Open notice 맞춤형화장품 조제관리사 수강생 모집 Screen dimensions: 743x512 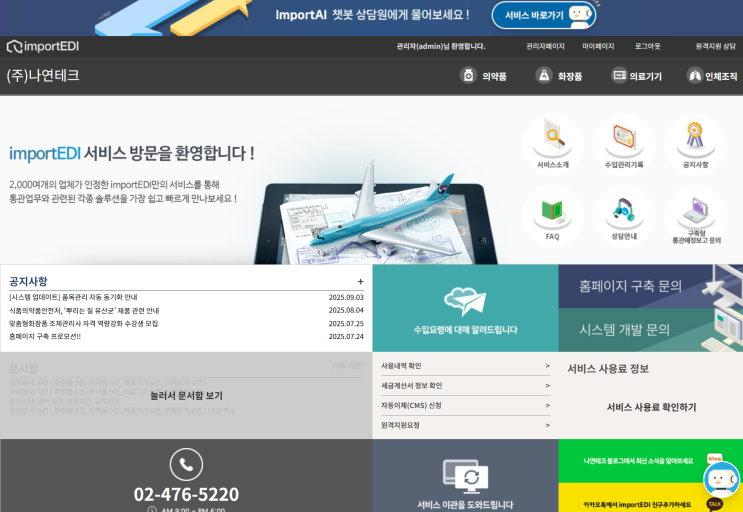click(x=83, y=323)
